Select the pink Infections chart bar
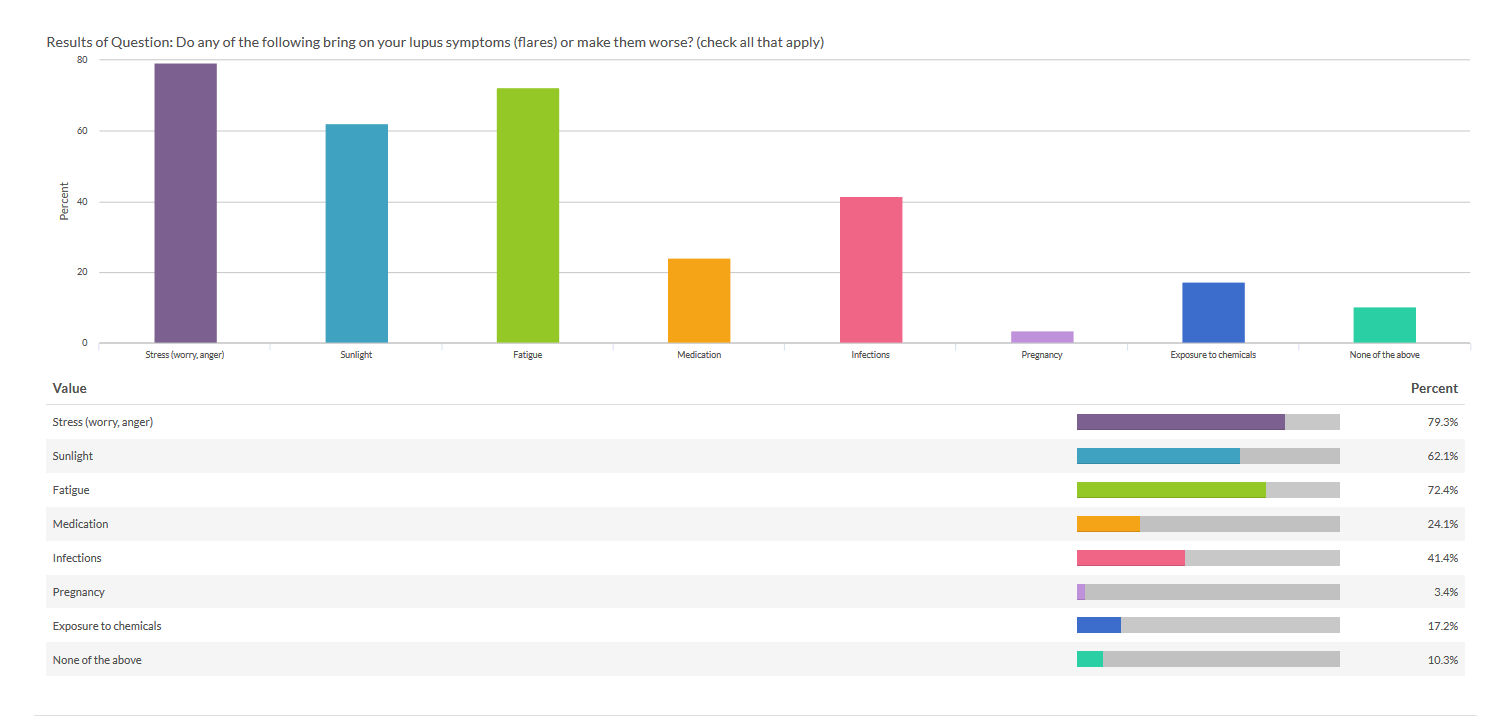 870,270
